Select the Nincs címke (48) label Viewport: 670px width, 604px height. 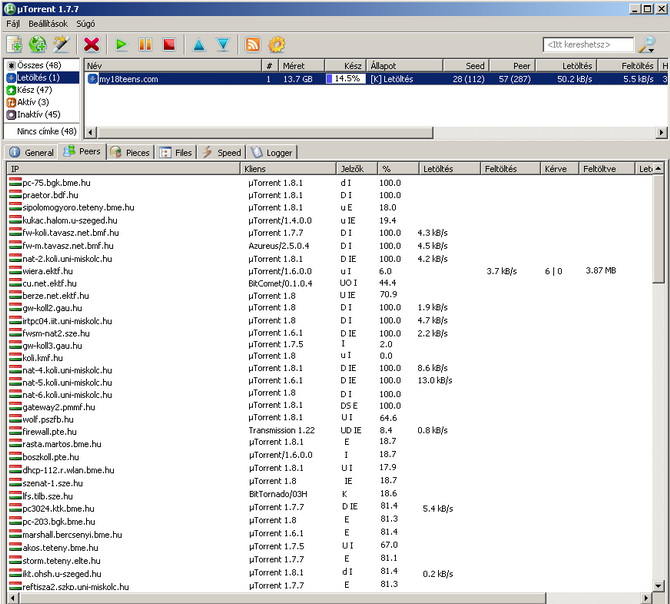pyautogui.click(x=47, y=131)
